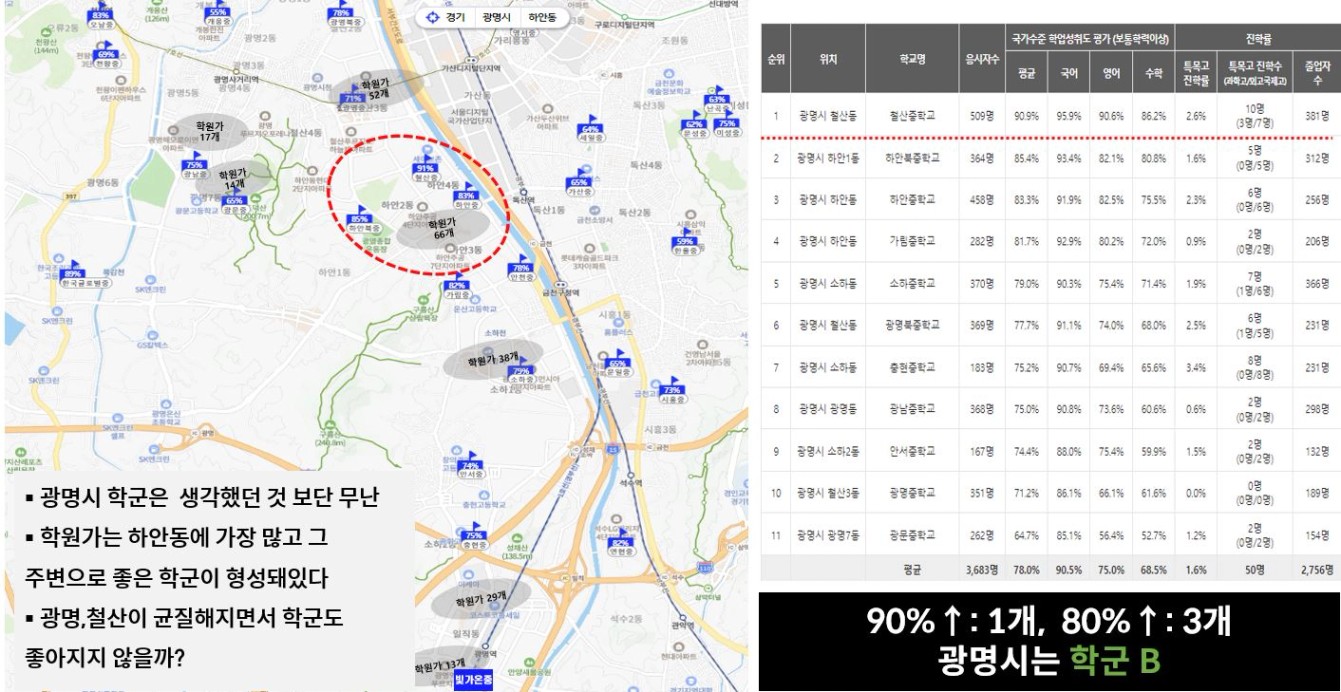This screenshot has width=1341, height=692.
Task: Click the 79% 소하중 flag marker
Action: click(x=521, y=372)
